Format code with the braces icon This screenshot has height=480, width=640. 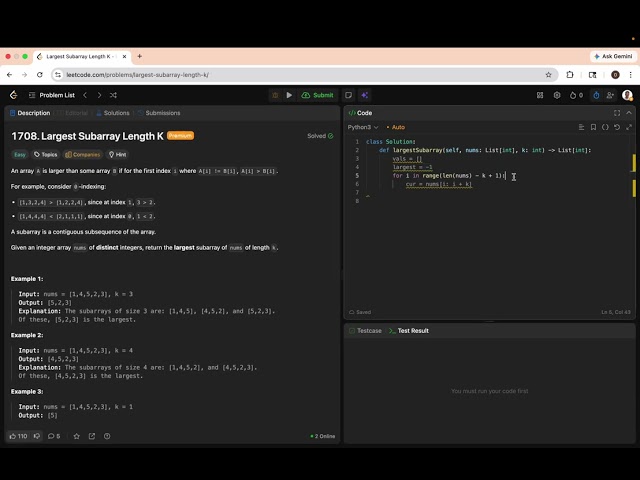[x=605, y=127]
